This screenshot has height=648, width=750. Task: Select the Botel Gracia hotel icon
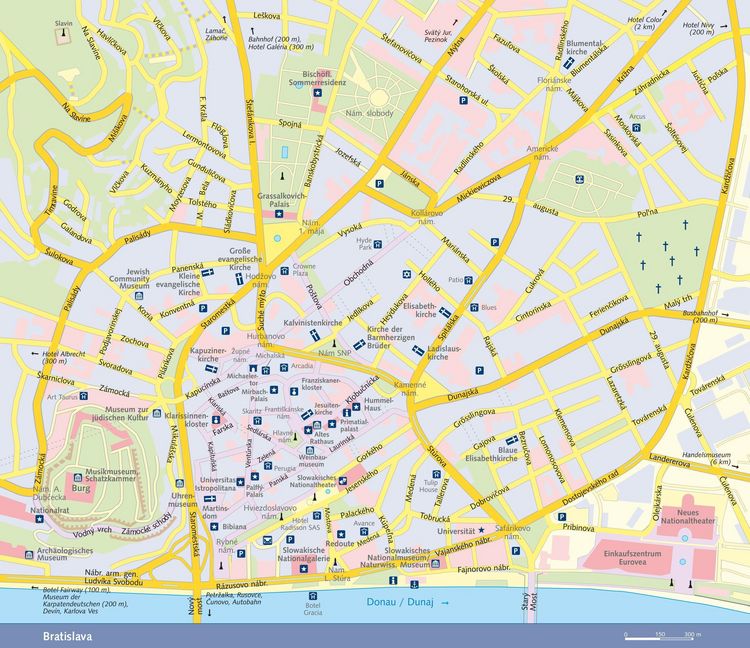pyautogui.click(x=313, y=596)
